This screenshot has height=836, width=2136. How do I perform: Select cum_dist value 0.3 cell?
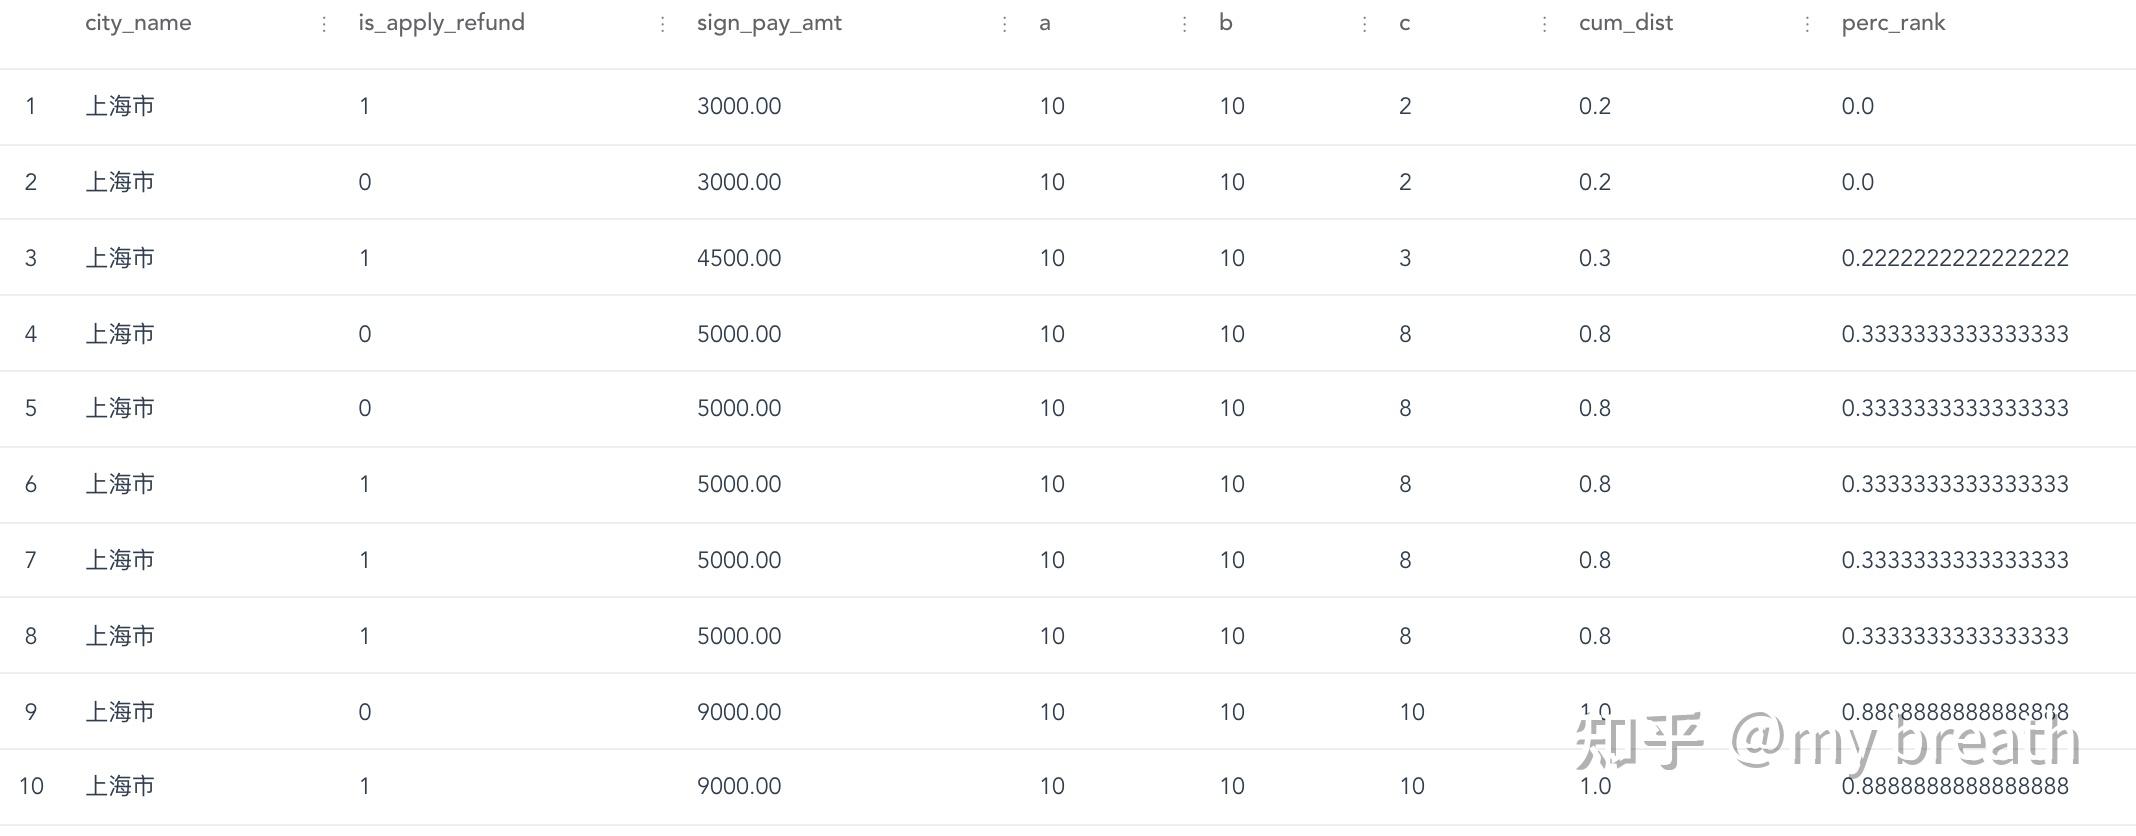(1595, 258)
